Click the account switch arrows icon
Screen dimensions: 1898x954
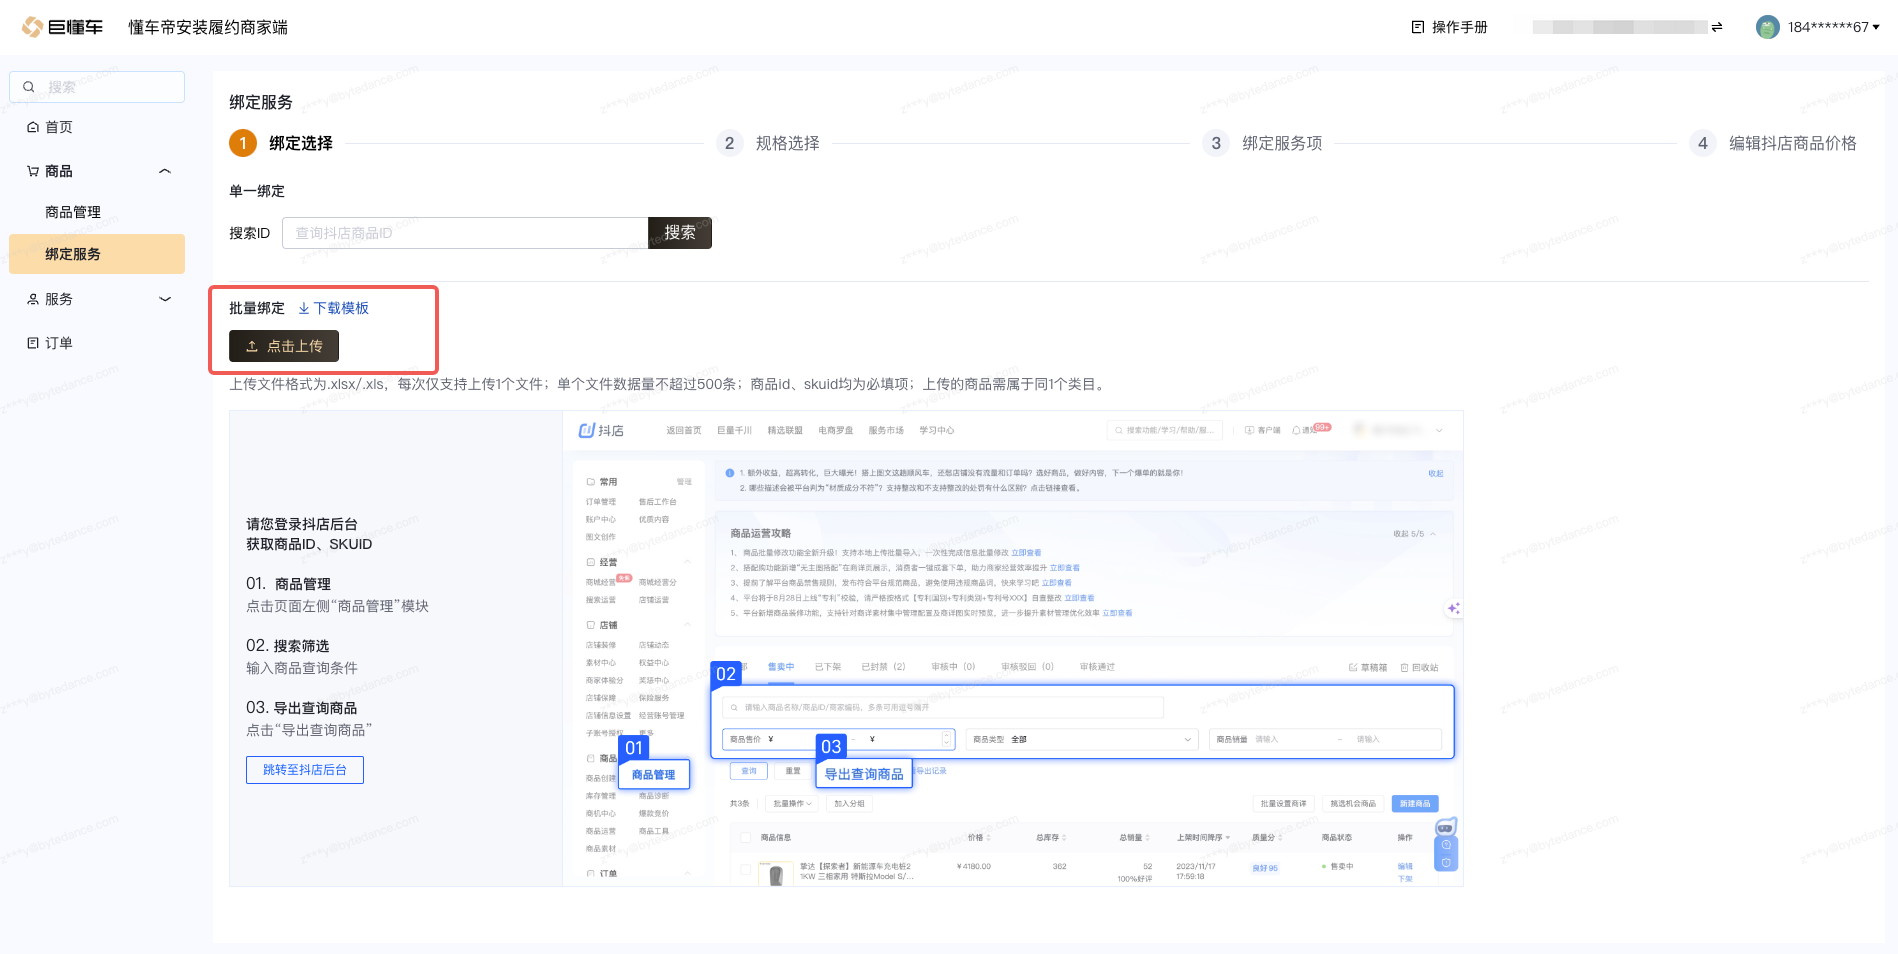[x=1717, y=27]
